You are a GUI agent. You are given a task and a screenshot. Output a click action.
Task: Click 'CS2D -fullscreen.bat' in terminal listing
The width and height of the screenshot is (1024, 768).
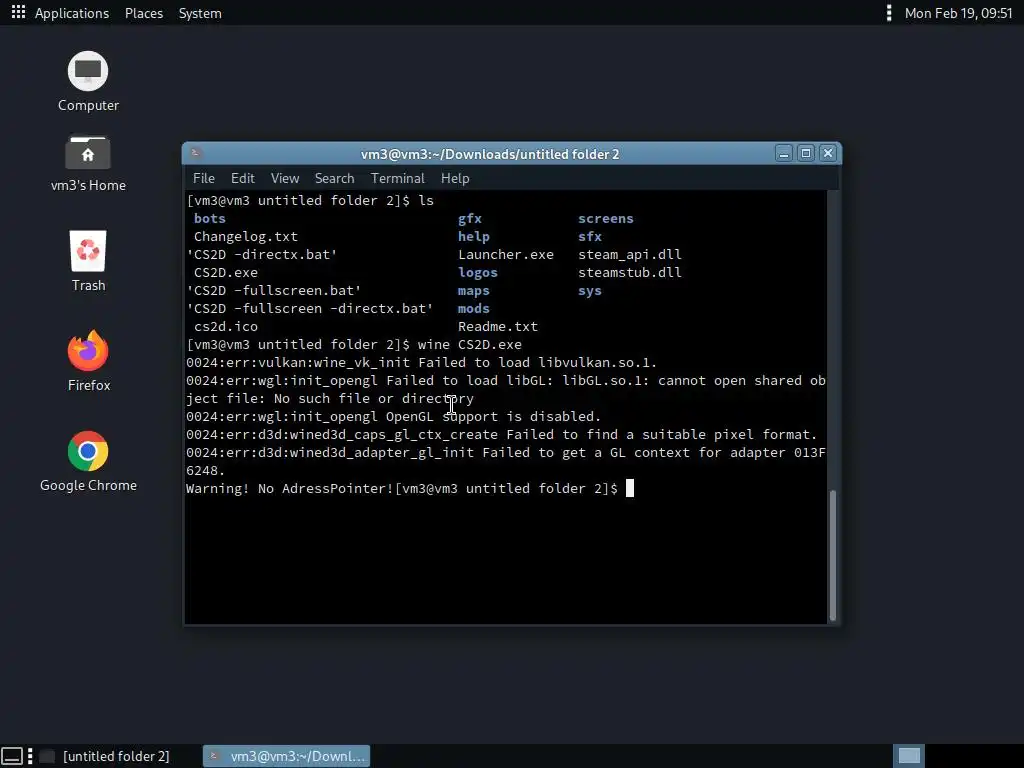click(274, 291)
